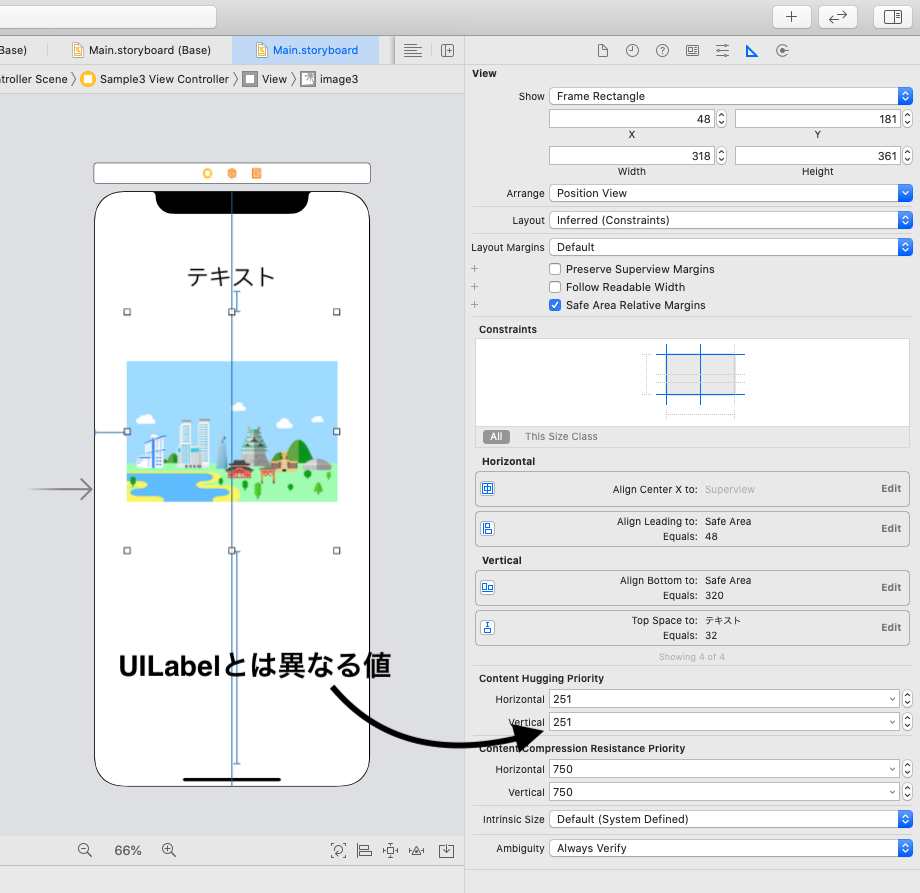Click the Exit icon in scene dock
920x893 pixels.
(x=256, y=173)
